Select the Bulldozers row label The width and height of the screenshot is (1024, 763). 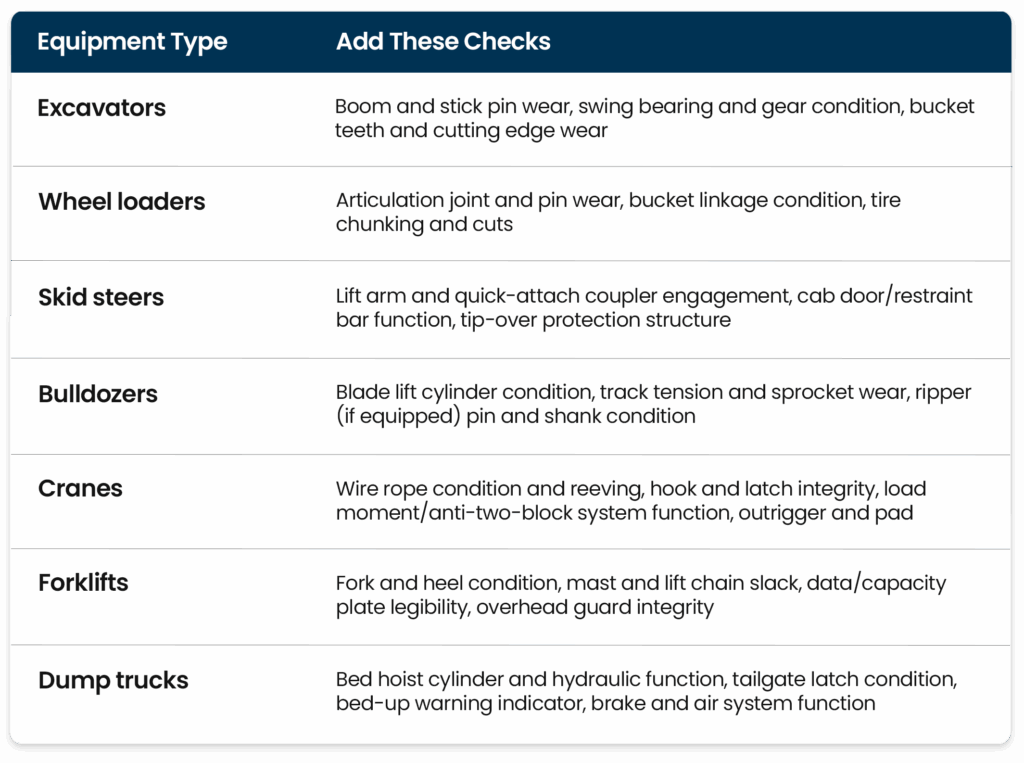click(98, 394)
